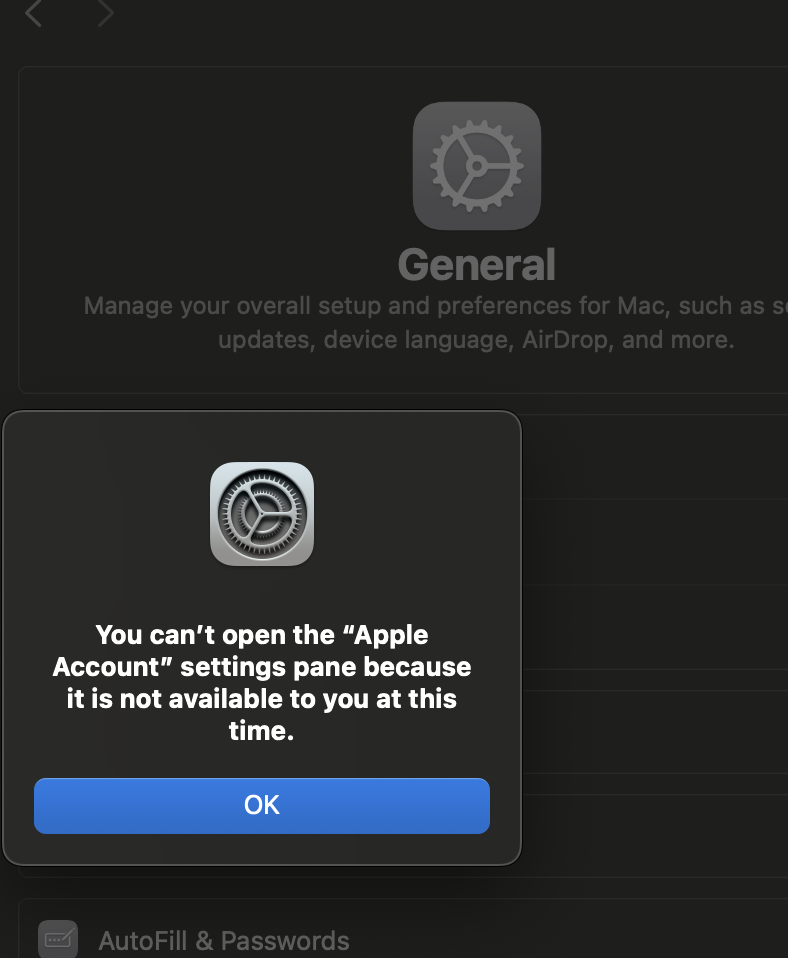Go back with the left chevron arrow
This screenshot has width=788, height=958.
[x=33, y=13]
